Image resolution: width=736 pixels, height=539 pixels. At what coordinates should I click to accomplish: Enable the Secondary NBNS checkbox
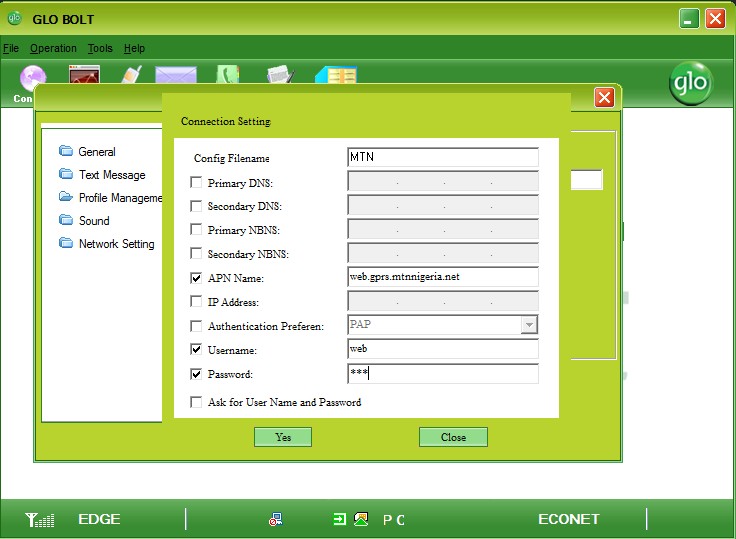pos(196,254)
